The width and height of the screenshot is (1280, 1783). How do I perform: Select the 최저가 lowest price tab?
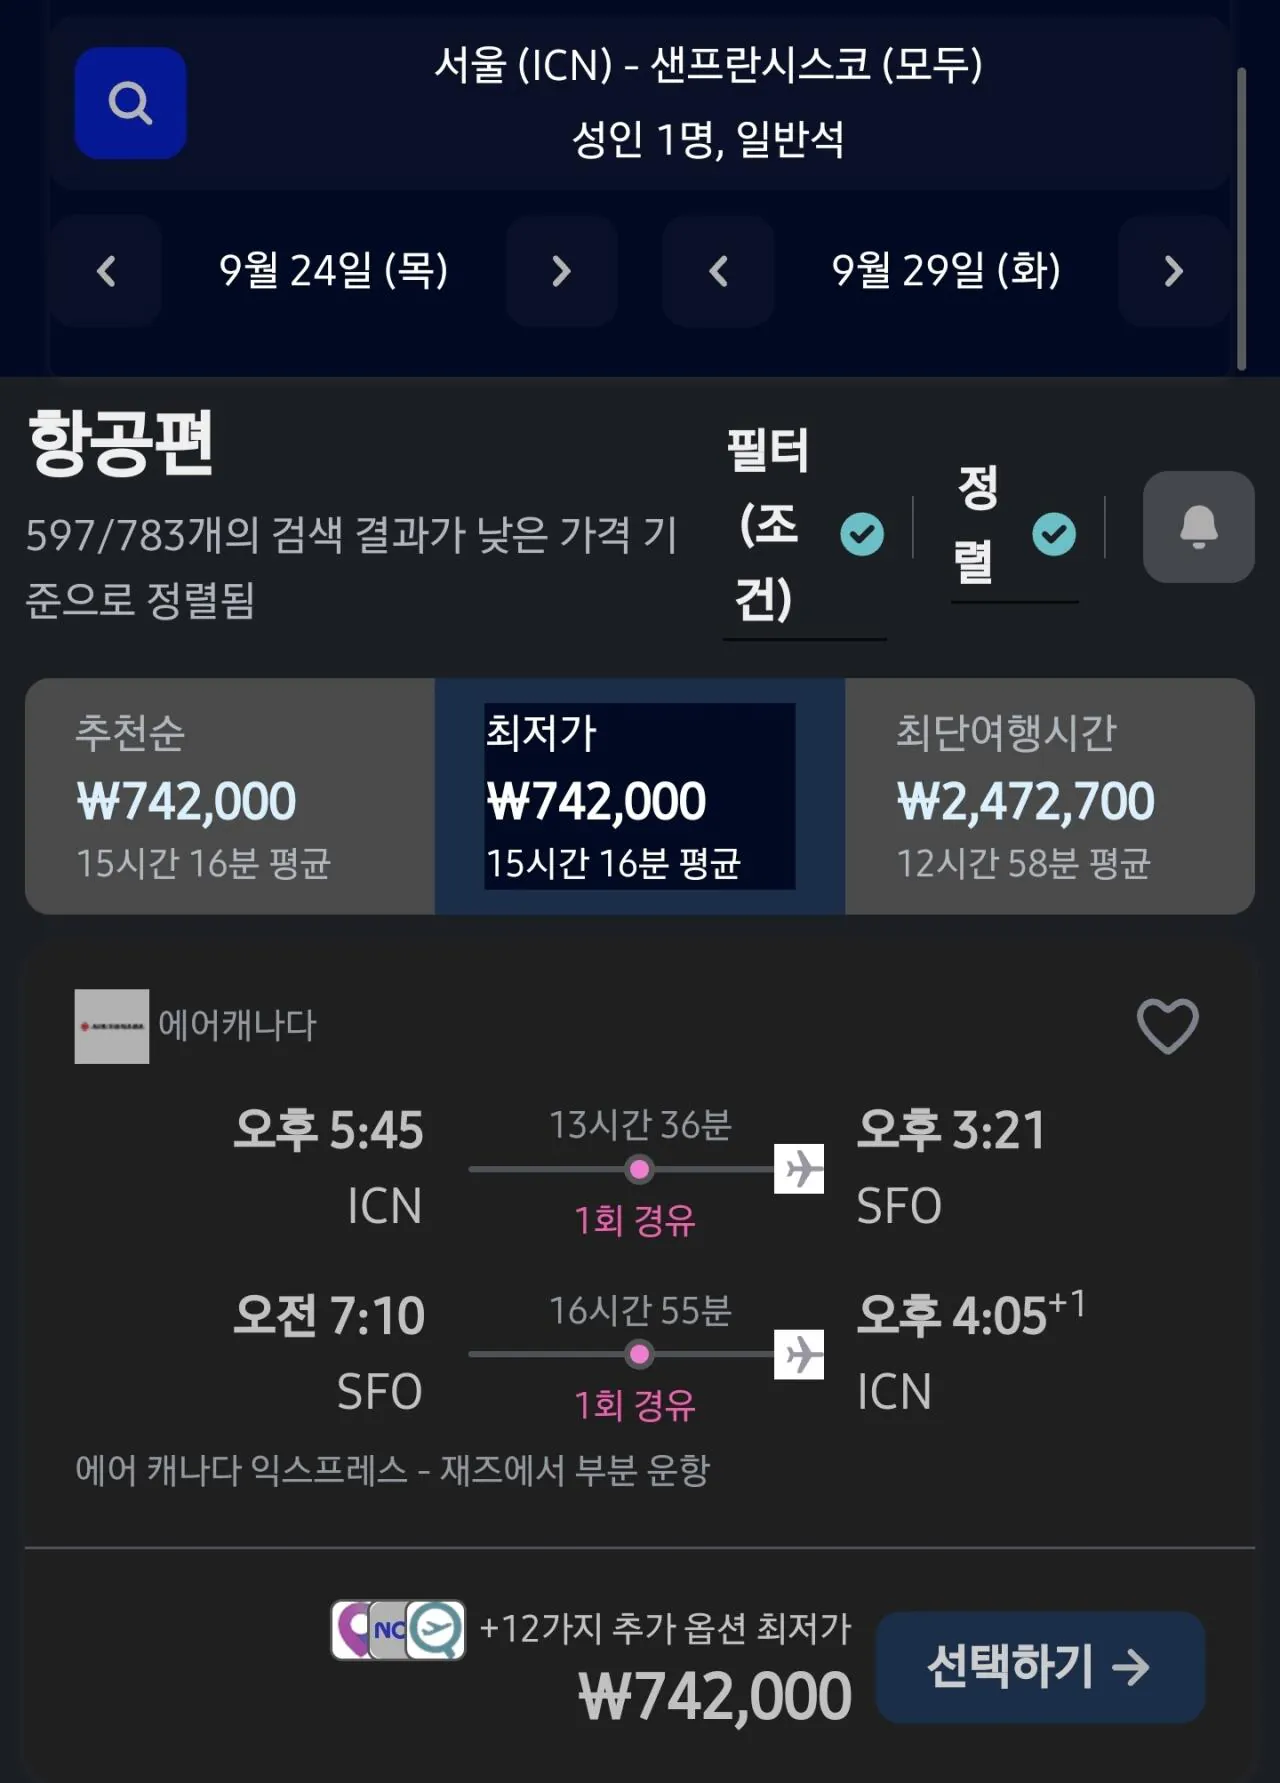(x=640, y=796)
